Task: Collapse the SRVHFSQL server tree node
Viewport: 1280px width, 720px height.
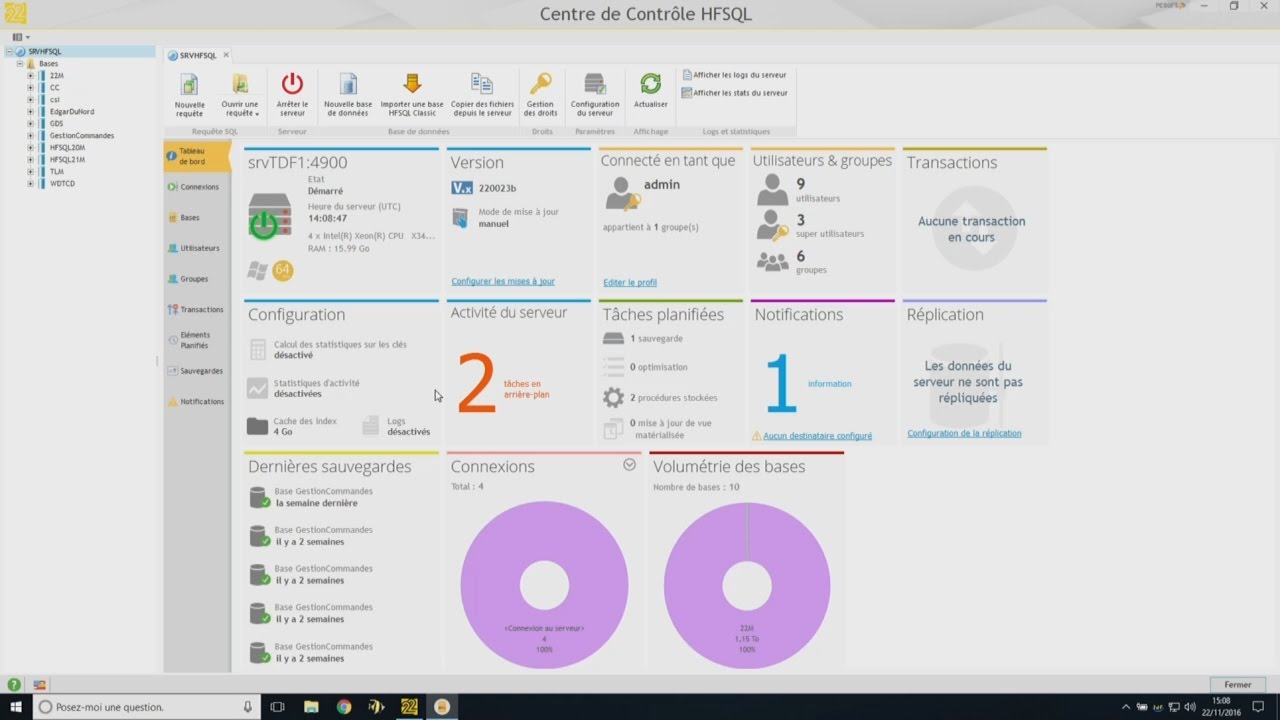Action: (x=9, y=51)
